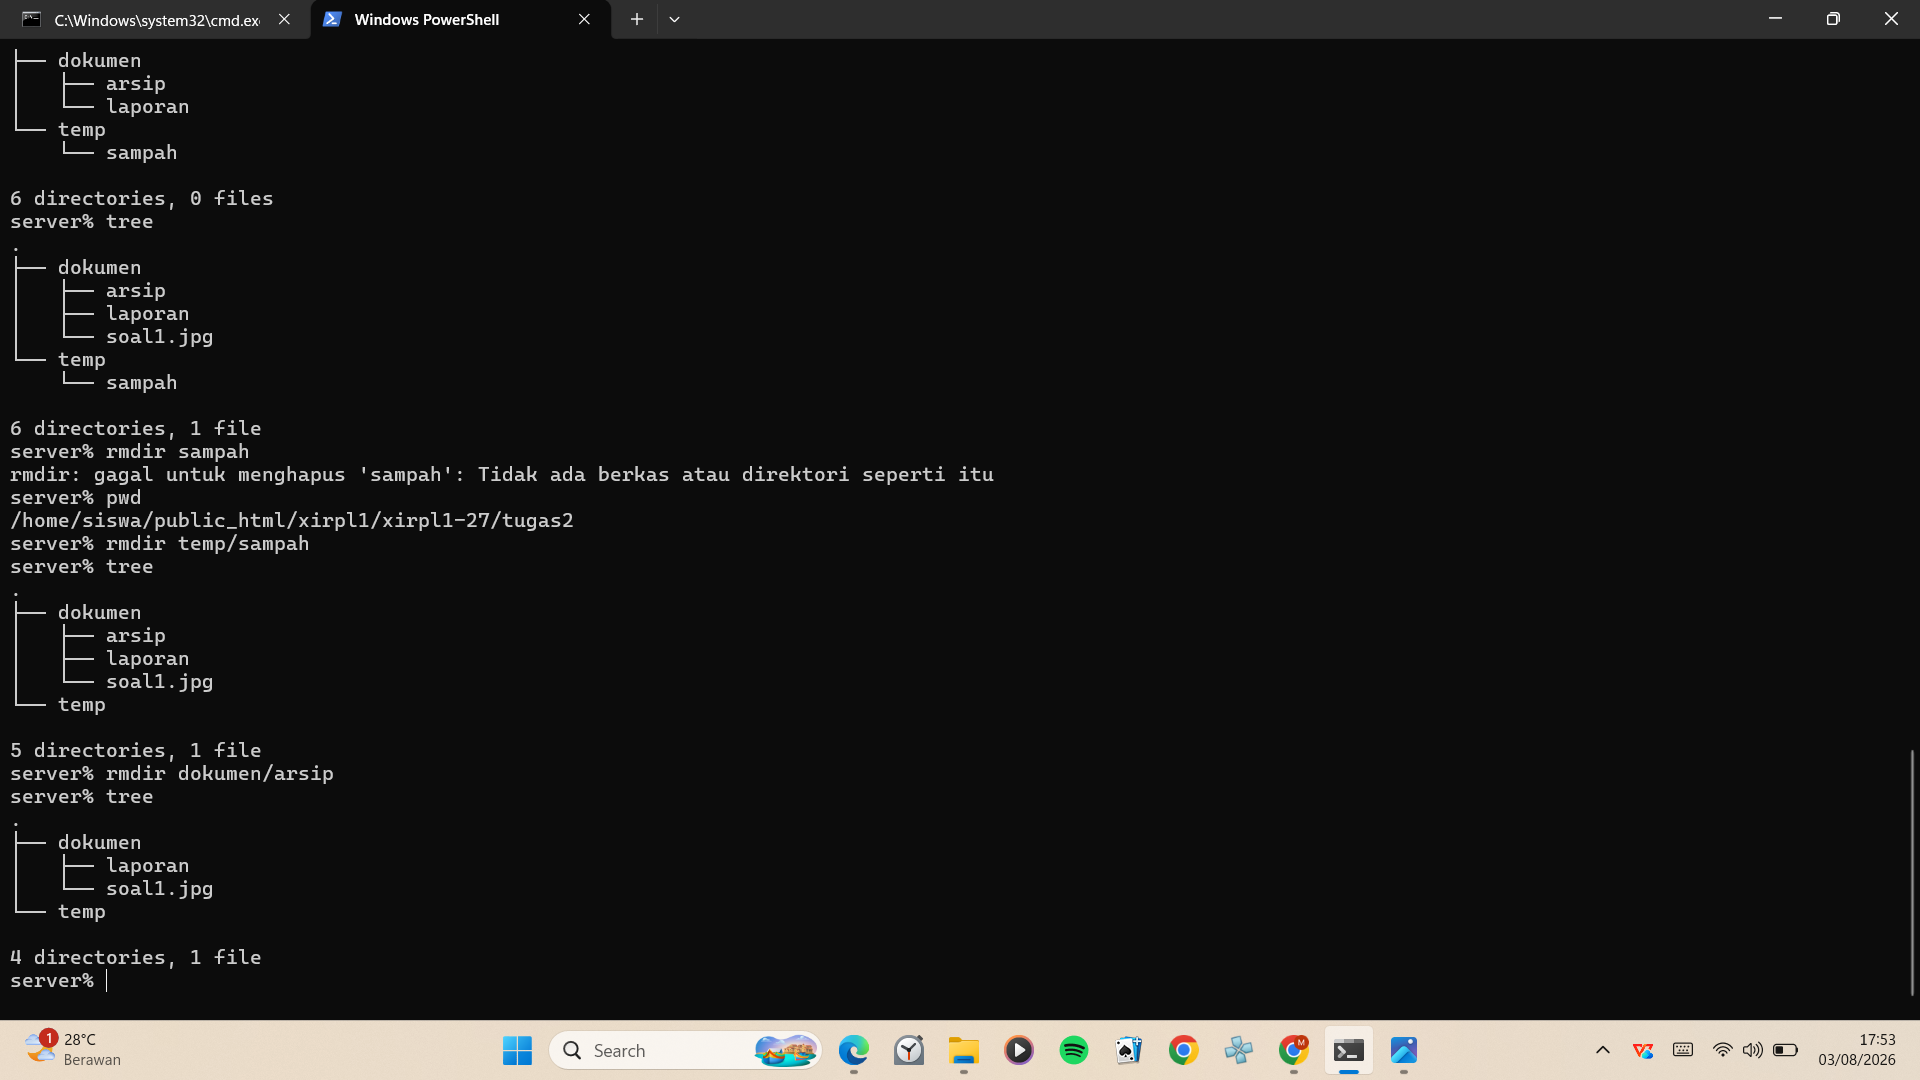The image size is (1920, 1080).
Task: Open the new-tab profile dropdown
Action: (x=674, y=19)
